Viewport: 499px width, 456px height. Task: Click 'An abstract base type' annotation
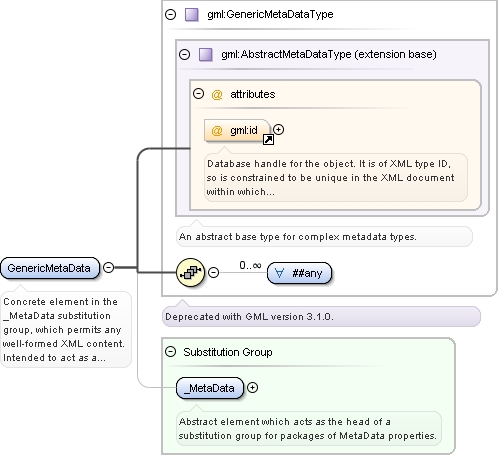(324, 237)
